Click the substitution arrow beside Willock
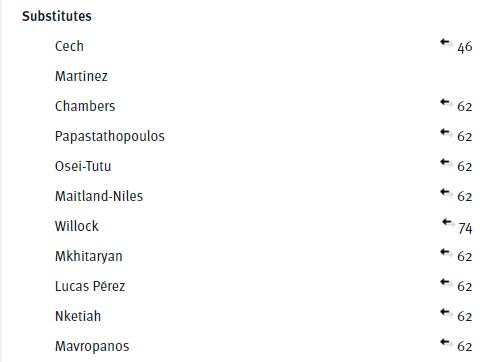 point(447,222)
